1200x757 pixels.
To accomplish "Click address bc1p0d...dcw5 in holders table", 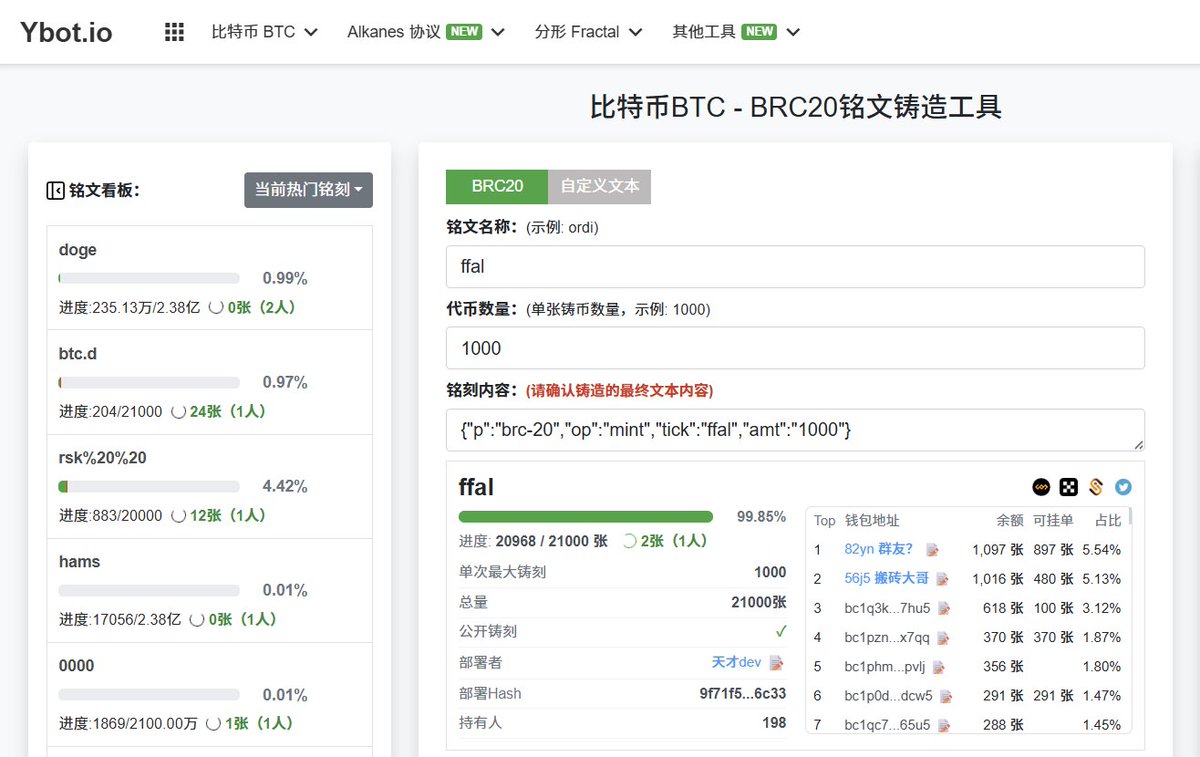I will coord(888,696).
